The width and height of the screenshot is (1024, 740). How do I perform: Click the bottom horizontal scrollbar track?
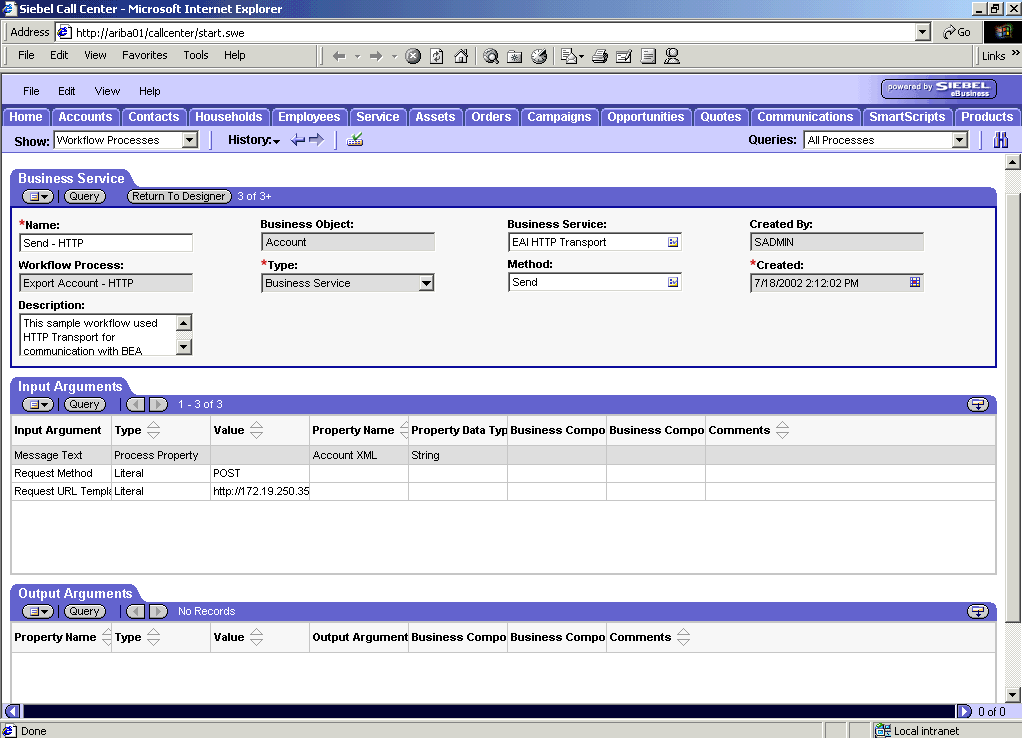click(x=488, y=711)
